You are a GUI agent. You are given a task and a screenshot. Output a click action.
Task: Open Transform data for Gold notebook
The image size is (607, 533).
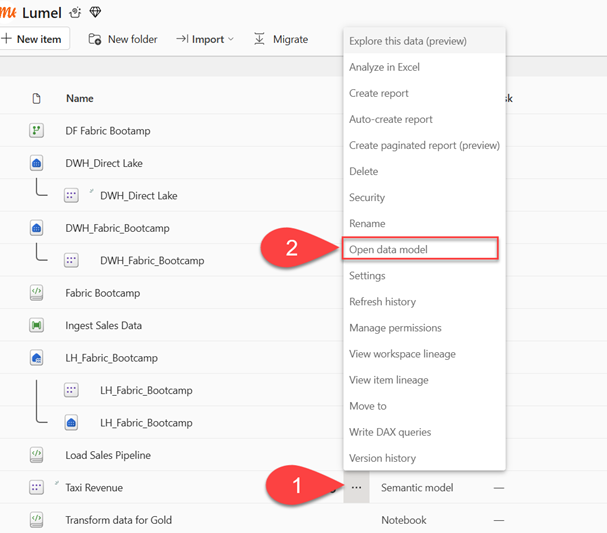tap(118, 520)
